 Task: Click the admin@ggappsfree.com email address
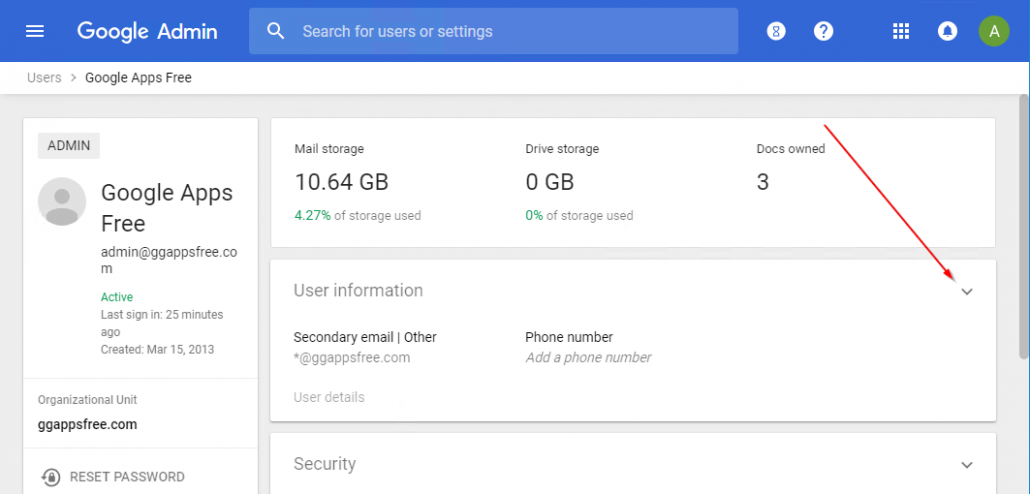(169, 260)
